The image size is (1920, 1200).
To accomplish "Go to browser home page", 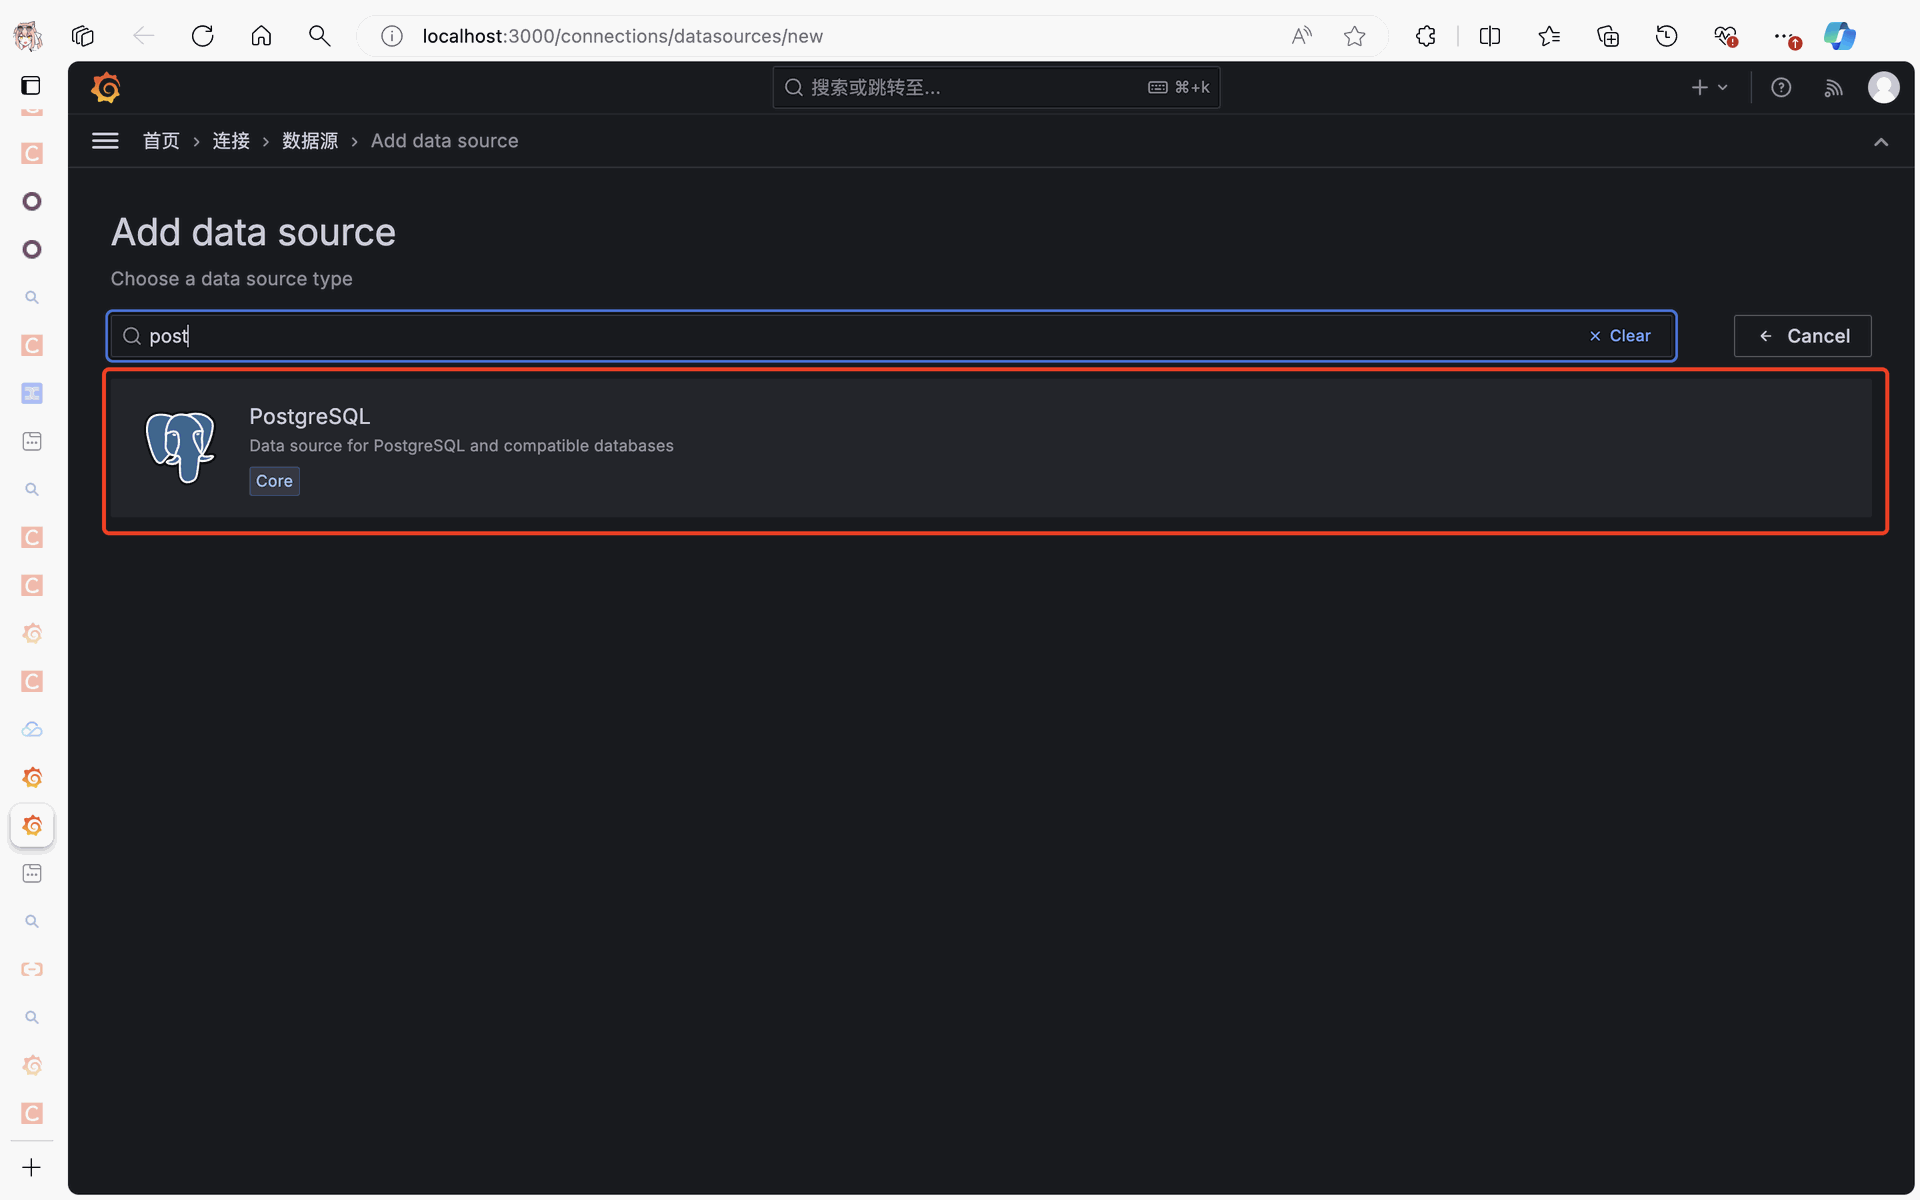I will coord(261,36).
